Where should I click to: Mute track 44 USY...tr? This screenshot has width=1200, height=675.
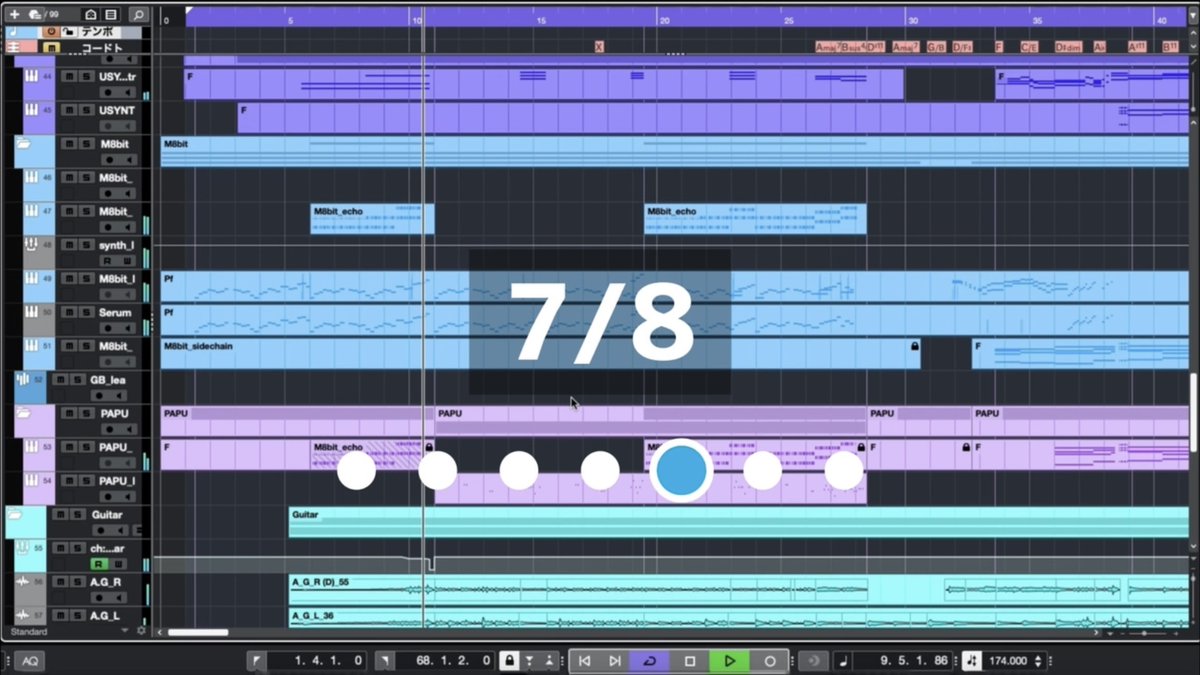point(68,76)
